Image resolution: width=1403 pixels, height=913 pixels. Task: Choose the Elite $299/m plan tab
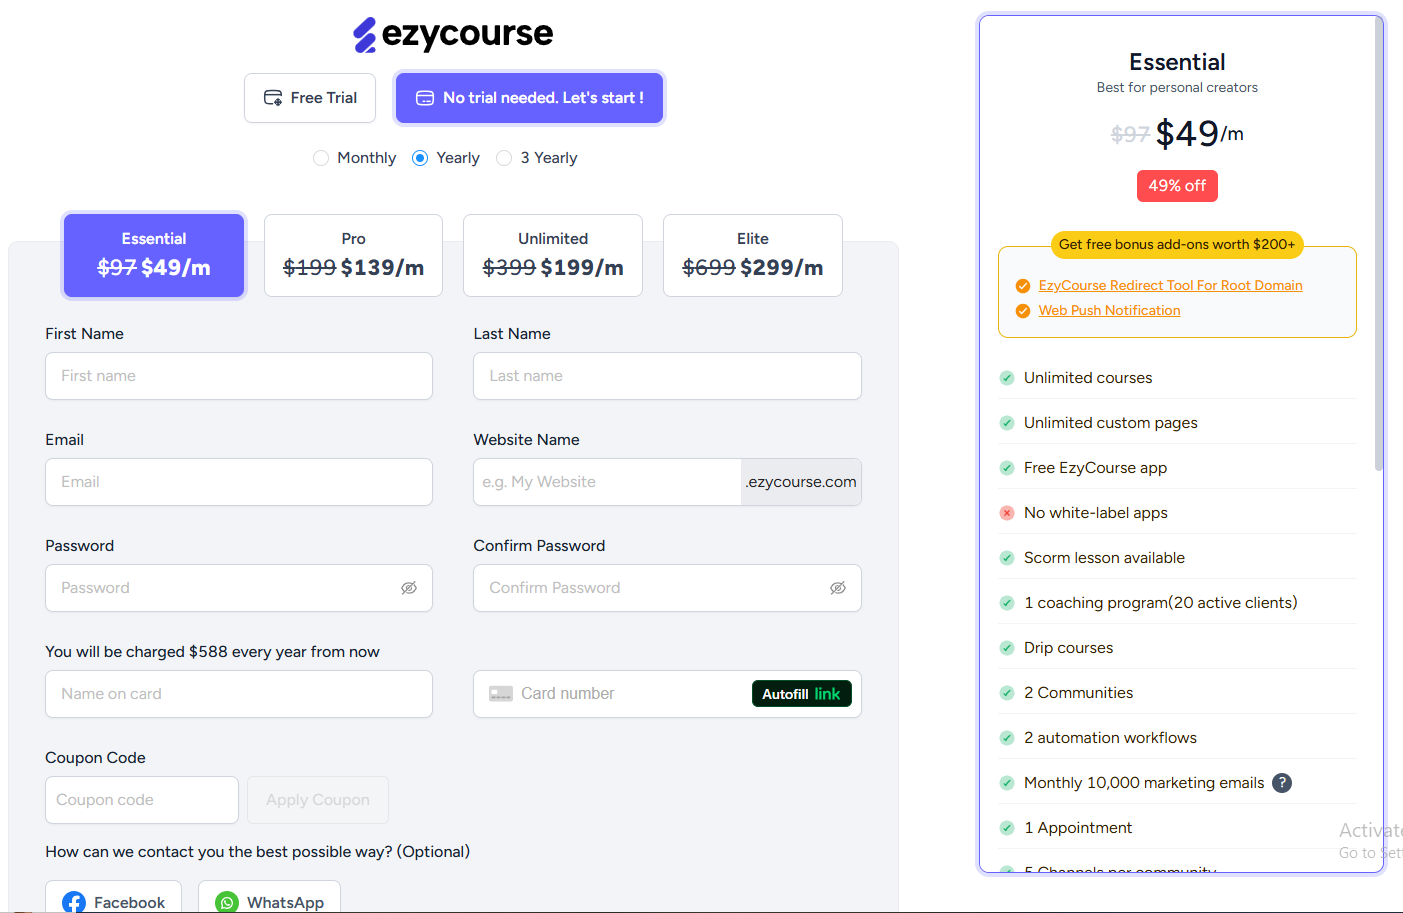click(x=753, y=255)
